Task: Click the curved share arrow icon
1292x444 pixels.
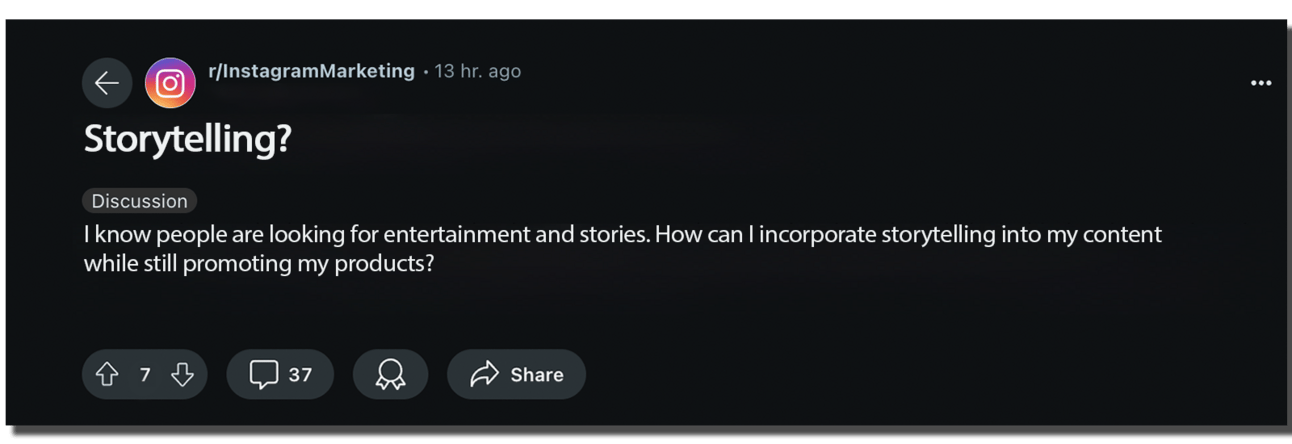Action: 485,375
